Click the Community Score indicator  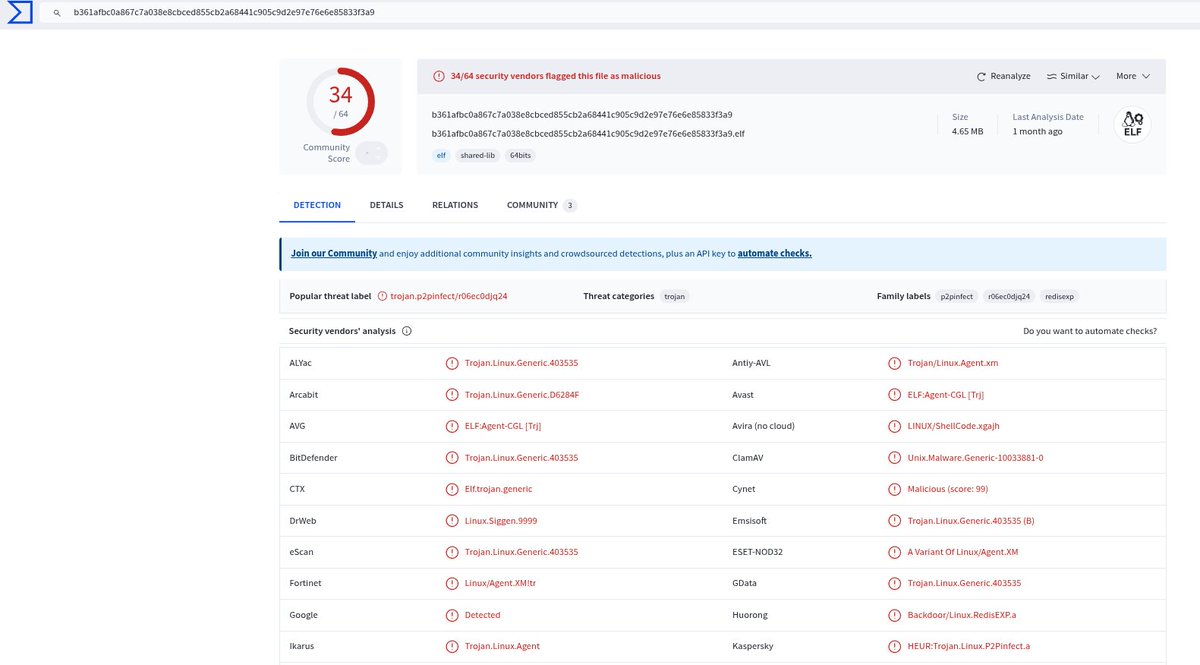pyautogui.click(x=371, y=153)
